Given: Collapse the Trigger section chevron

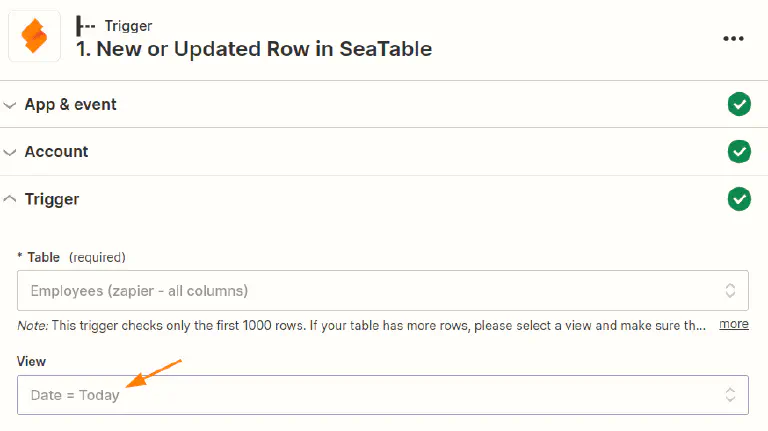Looking at the screenshot, I should [x=11, y=199].
